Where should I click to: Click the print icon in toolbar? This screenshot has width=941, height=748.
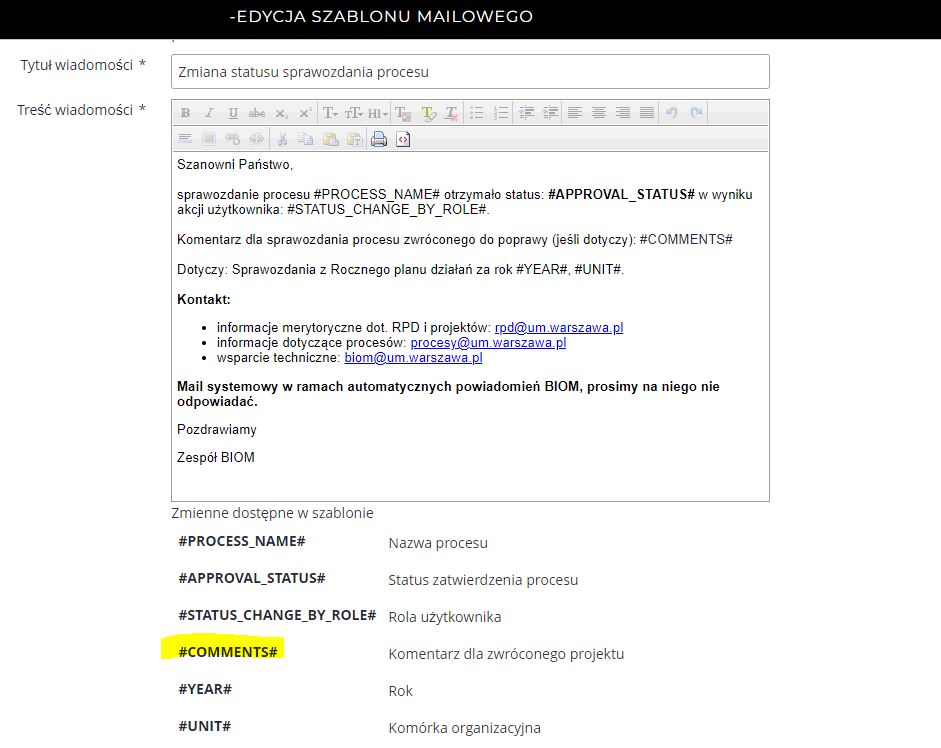coord(379,139)
